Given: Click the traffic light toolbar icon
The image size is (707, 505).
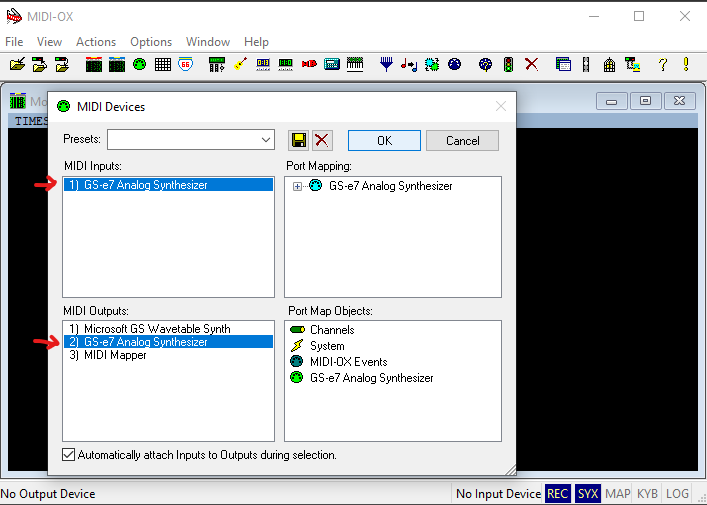Looking at the screenshot, I should tap(509, 64).
